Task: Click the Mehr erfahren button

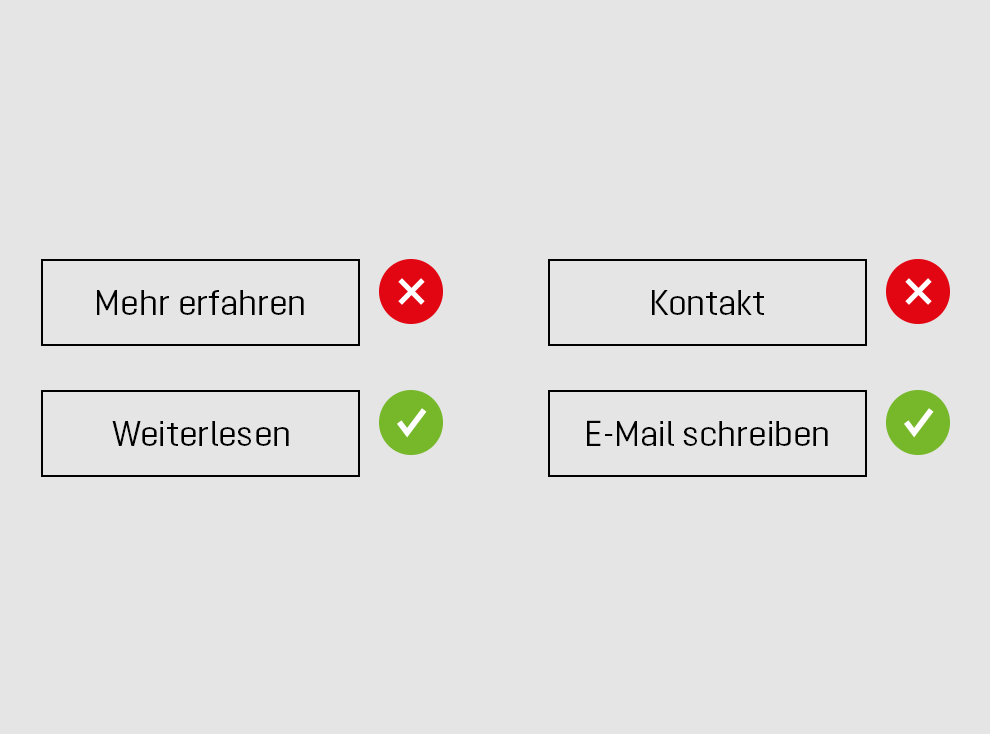Action: [x=200, y=303]
